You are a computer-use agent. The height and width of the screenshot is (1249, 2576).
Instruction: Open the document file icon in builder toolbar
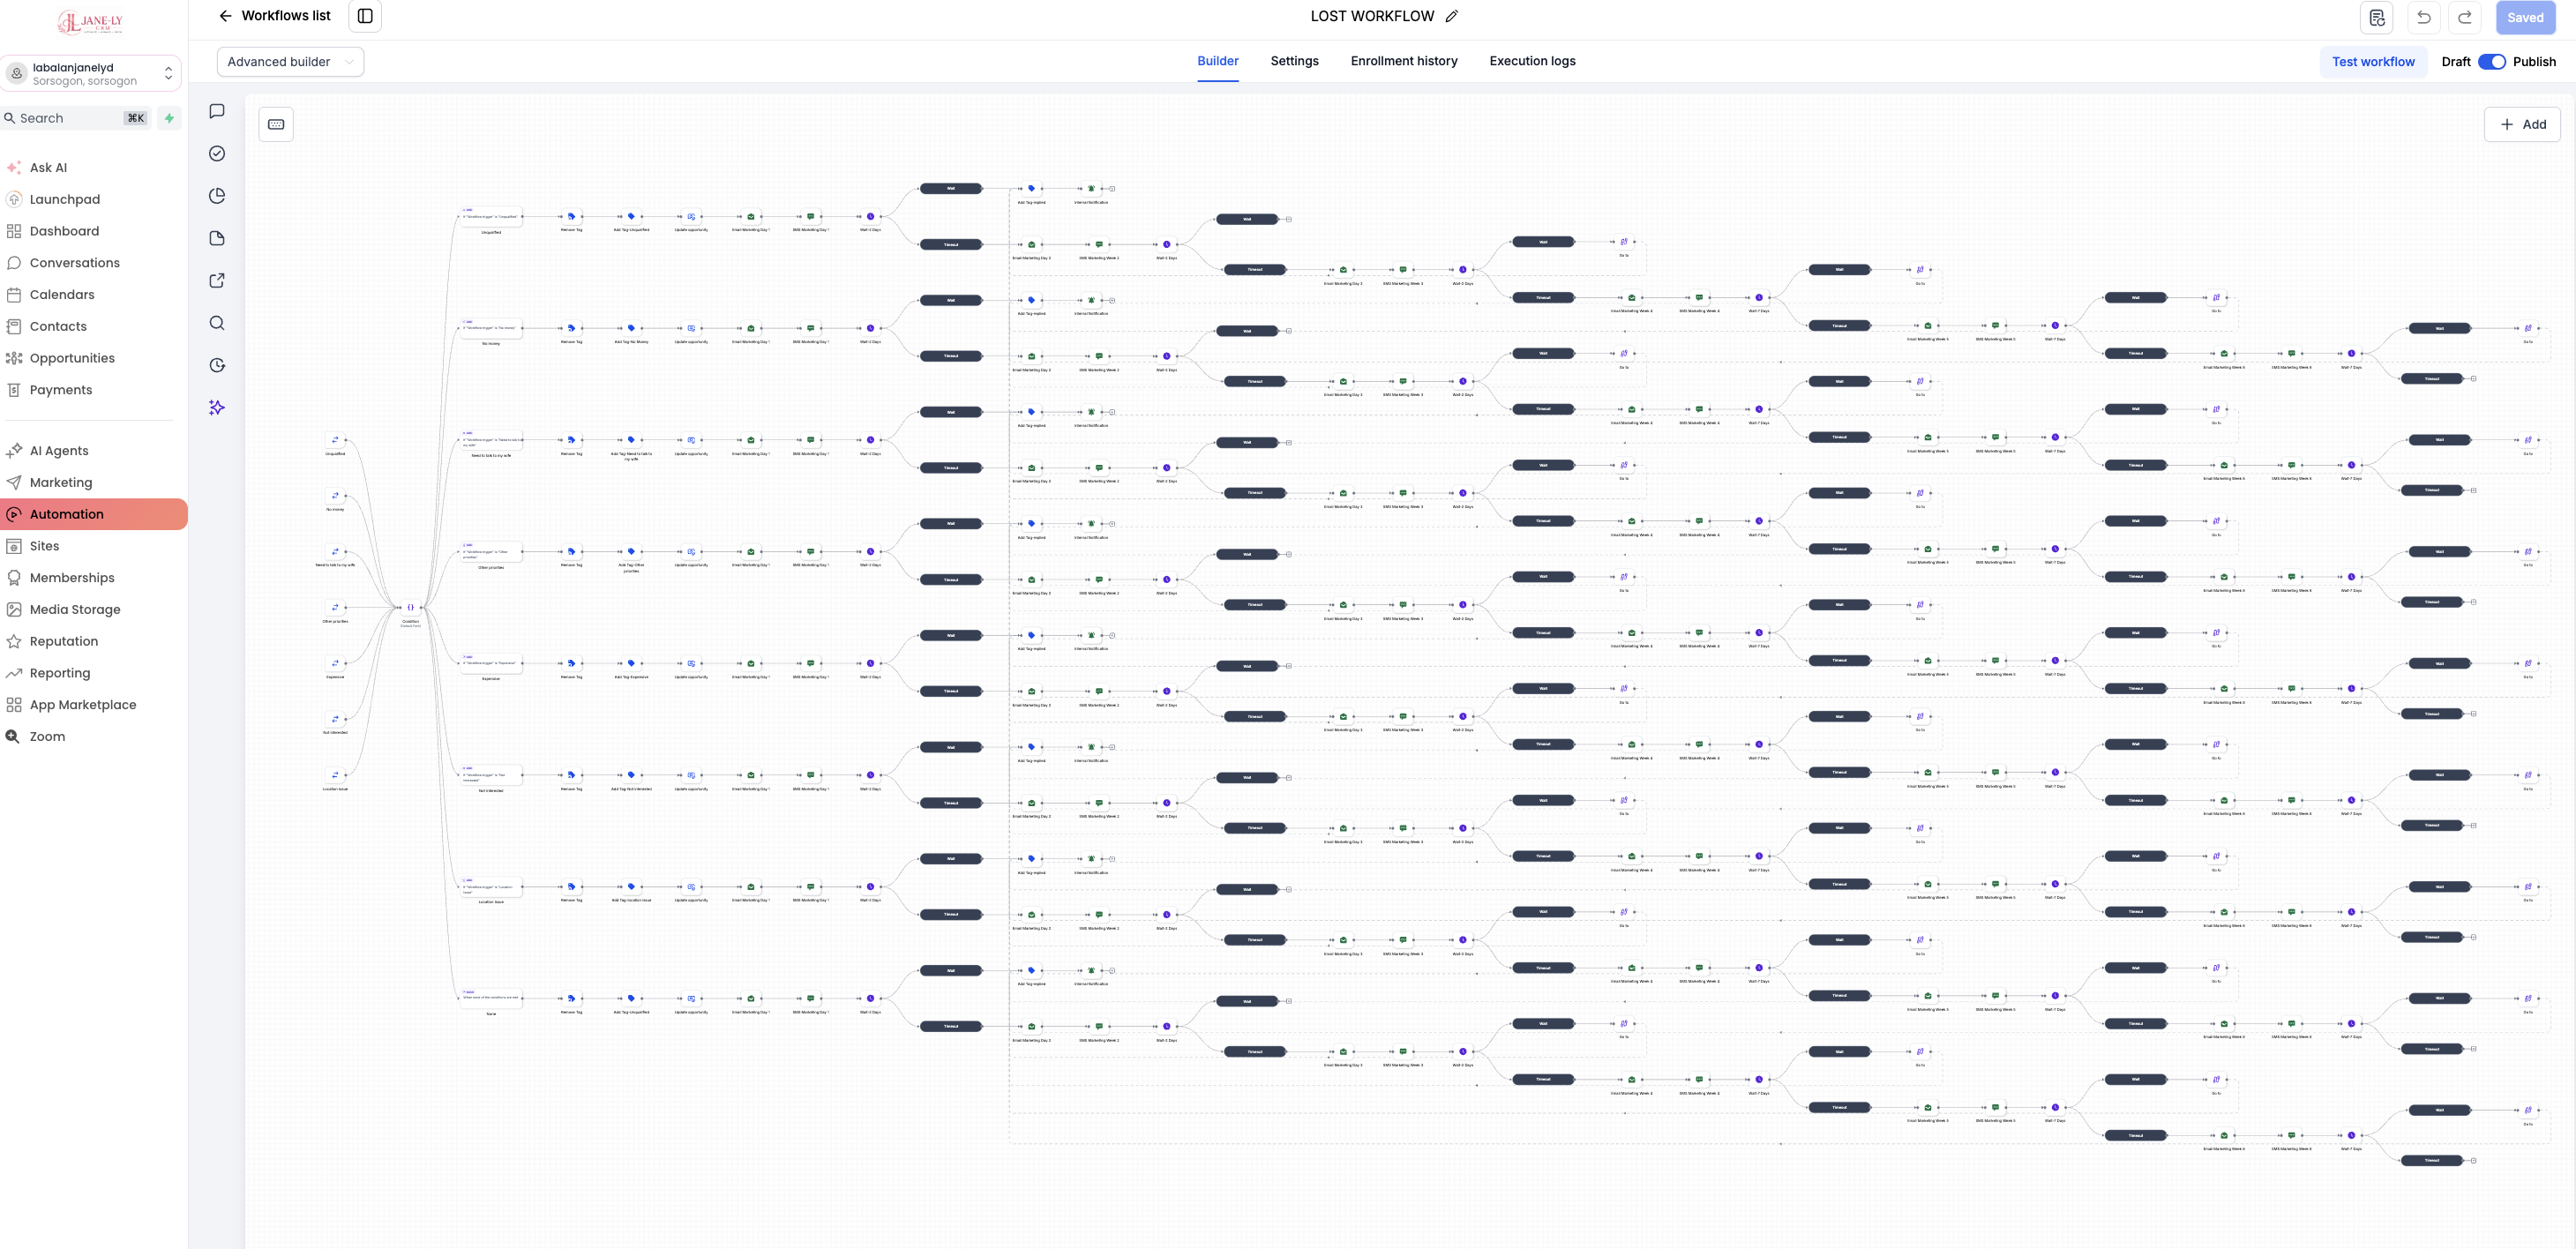point(217,238)
